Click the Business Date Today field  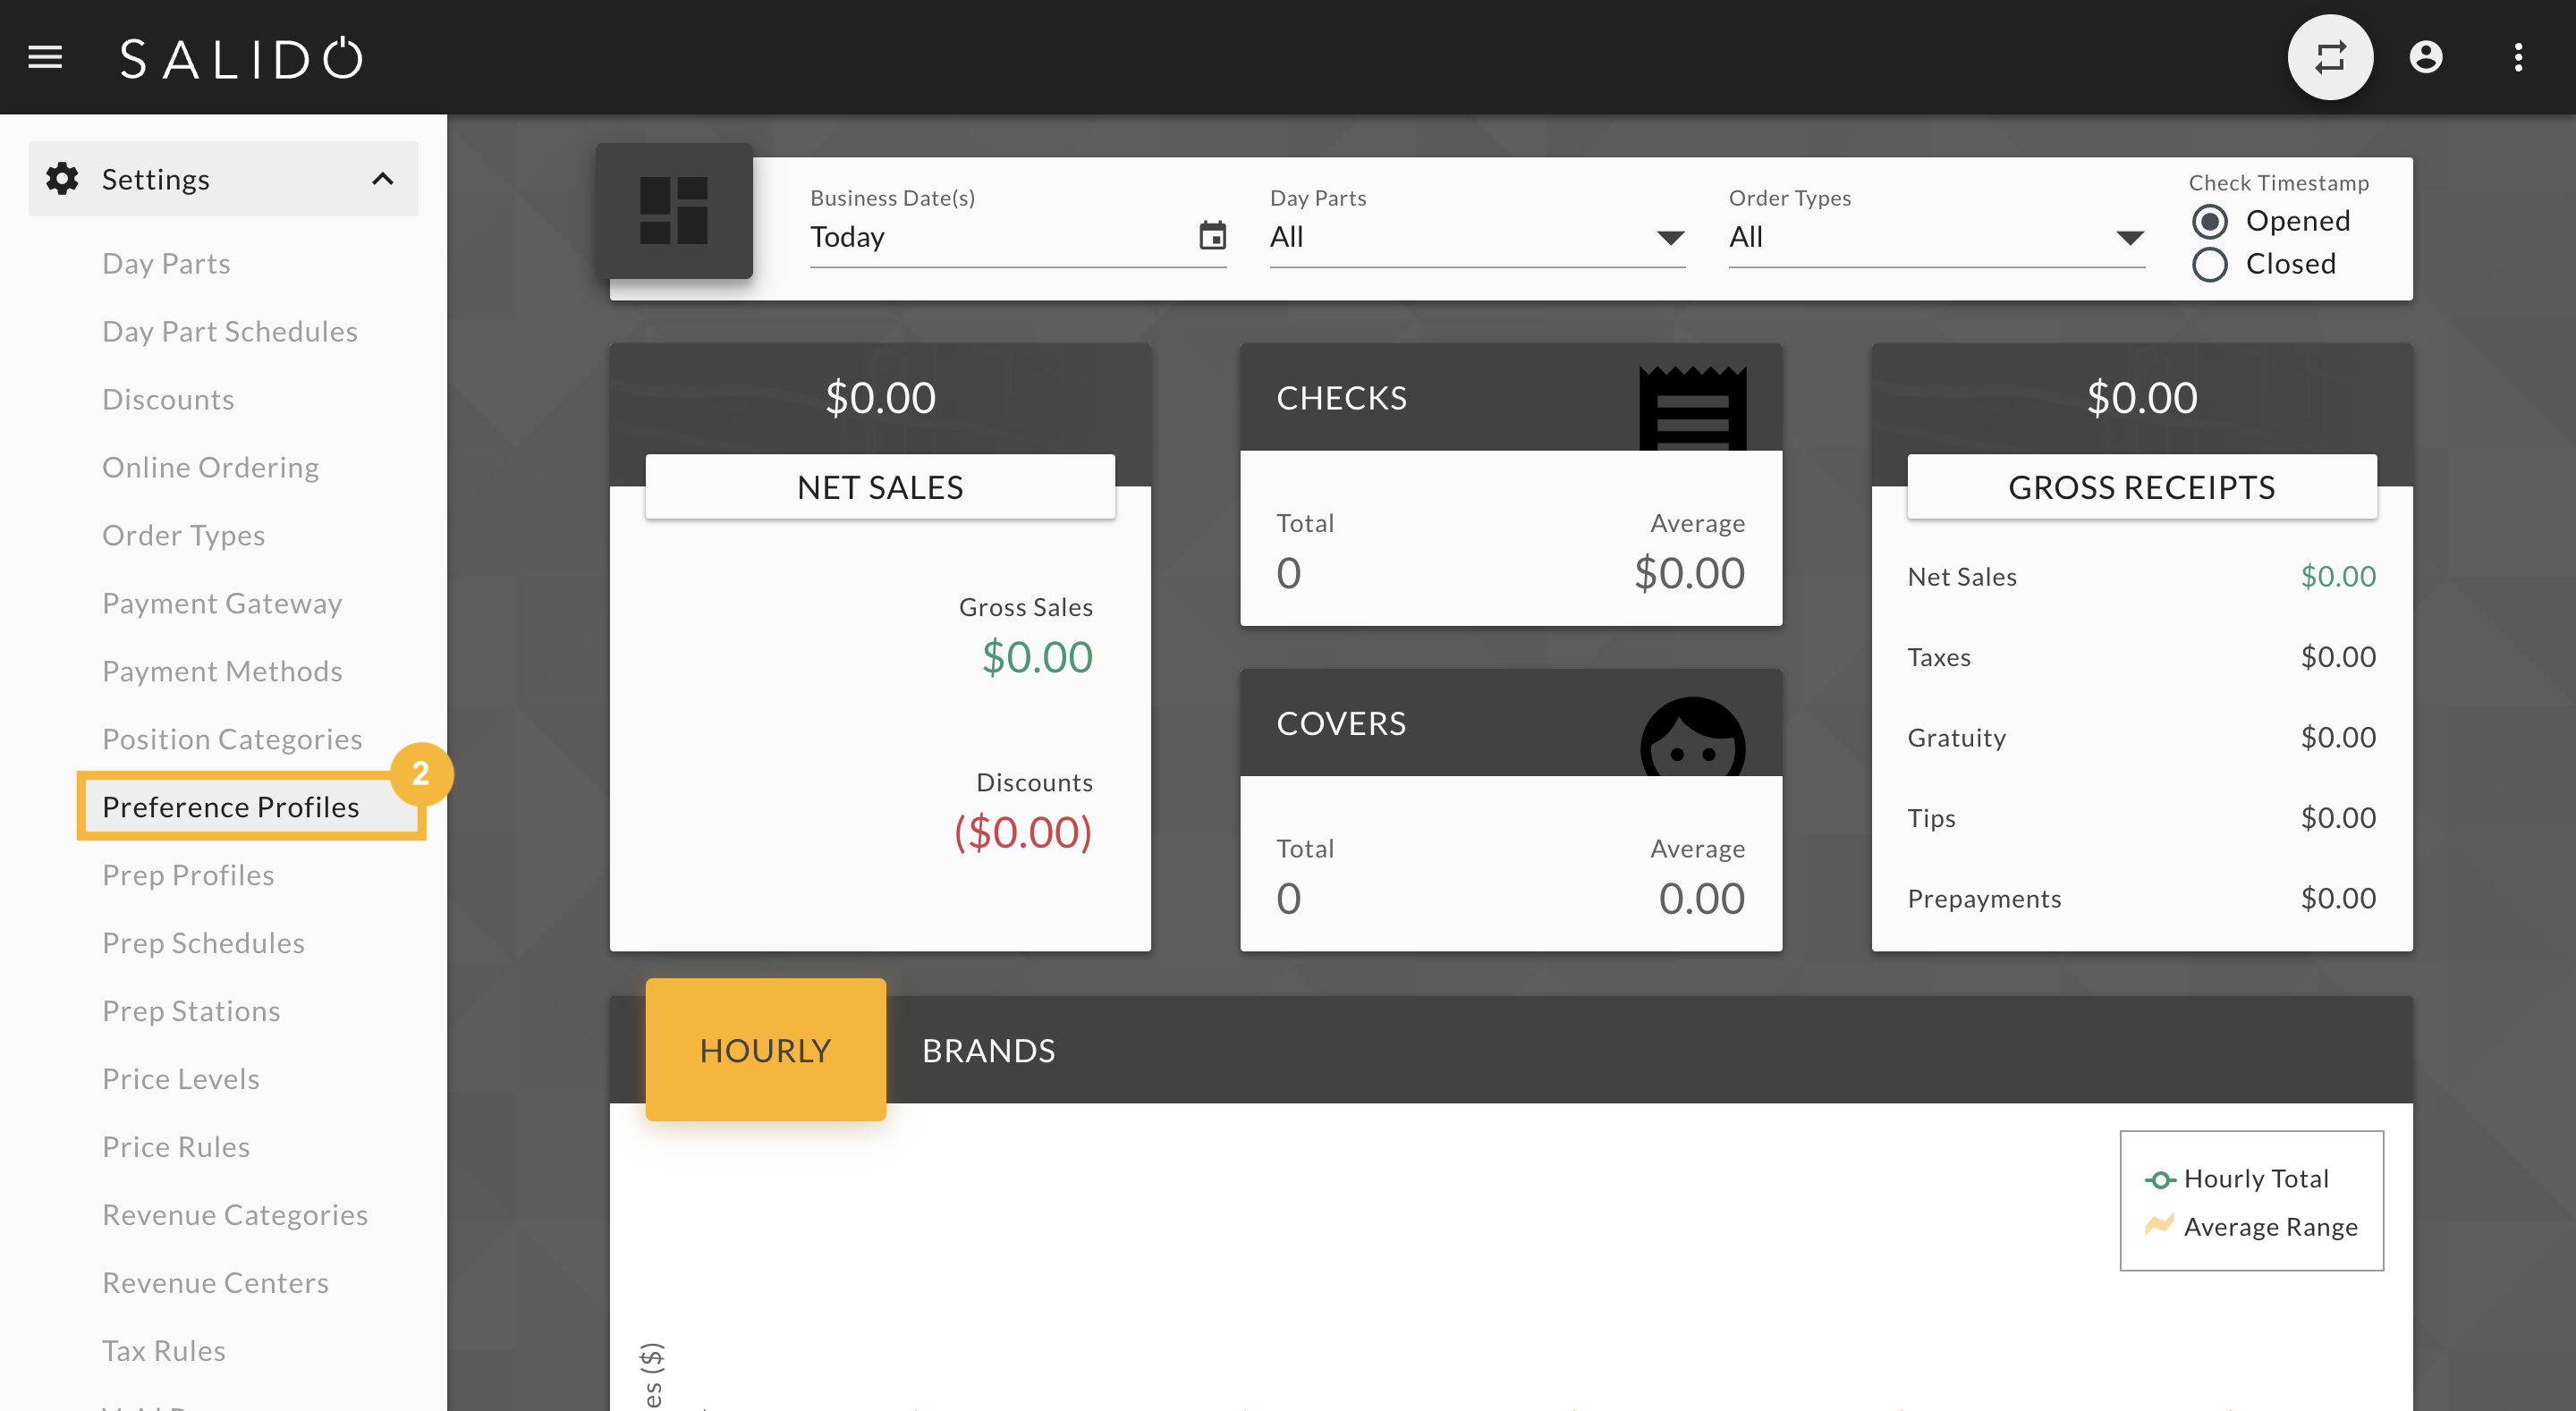tap(1018, 237)
